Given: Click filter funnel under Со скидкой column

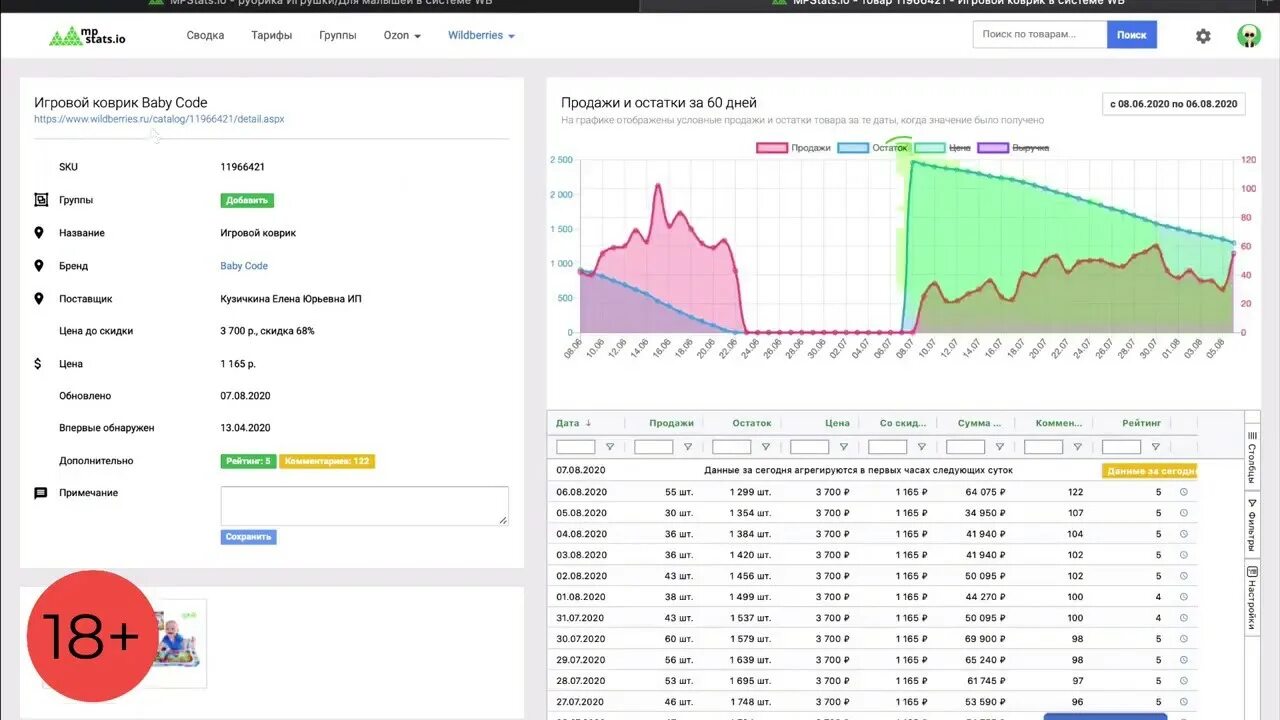Looking at the screenshot, I should pos(922,447).
